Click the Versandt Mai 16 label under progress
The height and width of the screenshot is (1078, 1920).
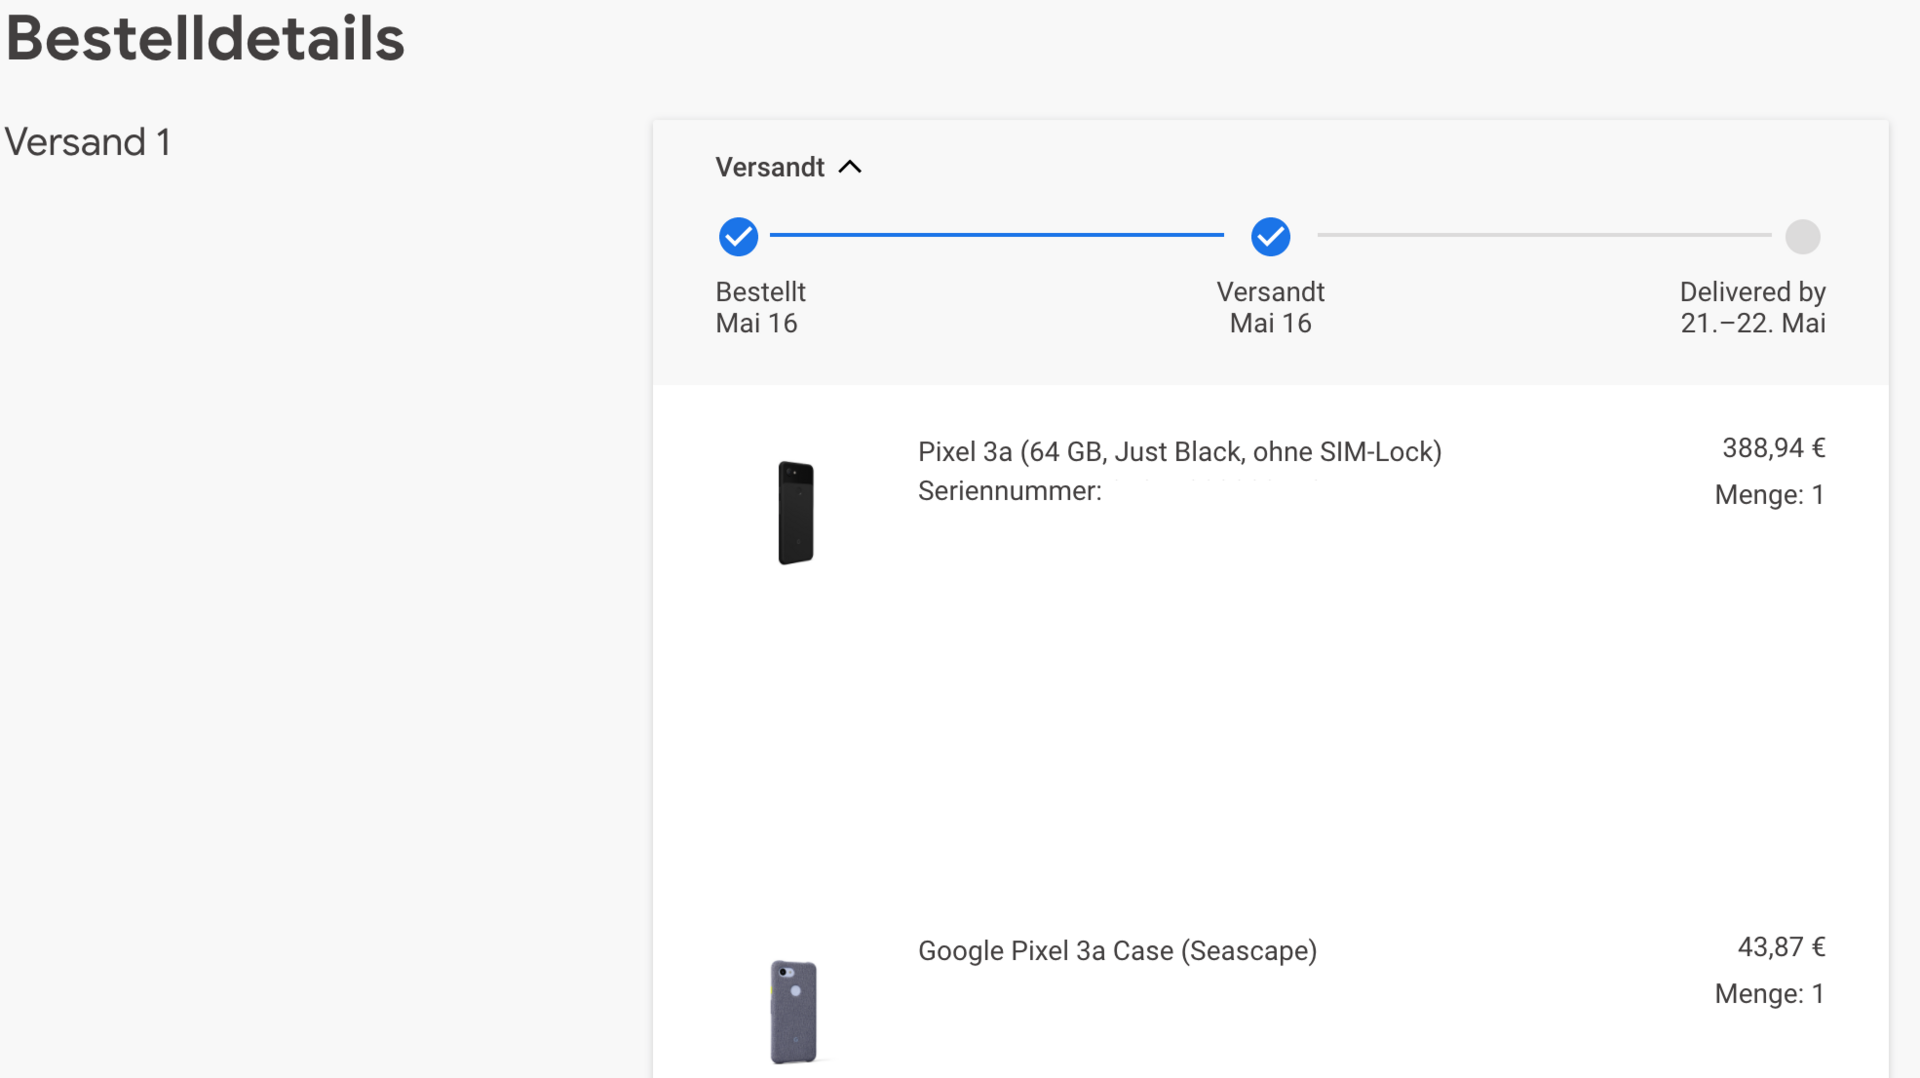1270,308
